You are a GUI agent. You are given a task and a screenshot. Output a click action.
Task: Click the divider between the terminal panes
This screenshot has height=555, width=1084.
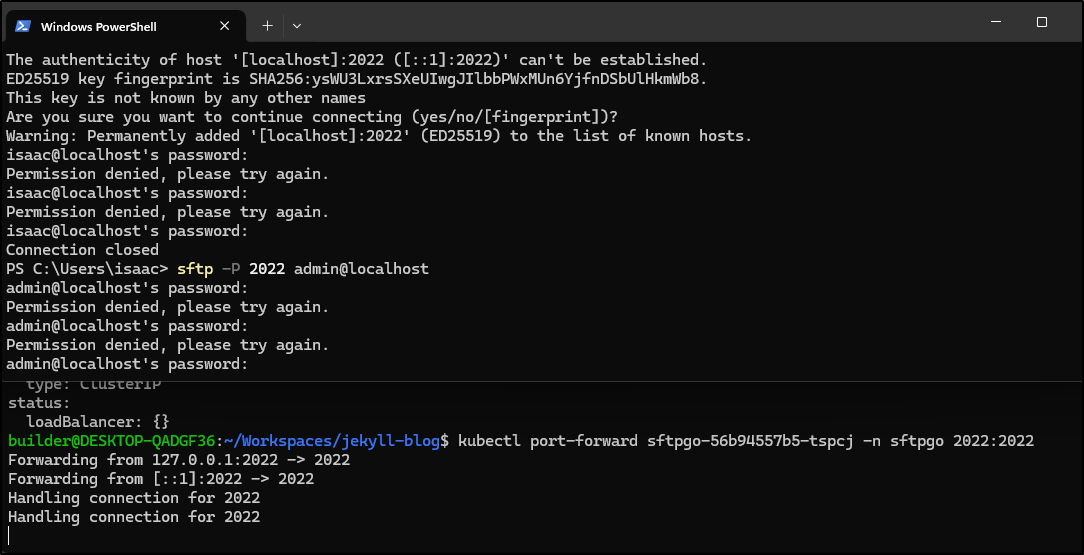[542, 381]
